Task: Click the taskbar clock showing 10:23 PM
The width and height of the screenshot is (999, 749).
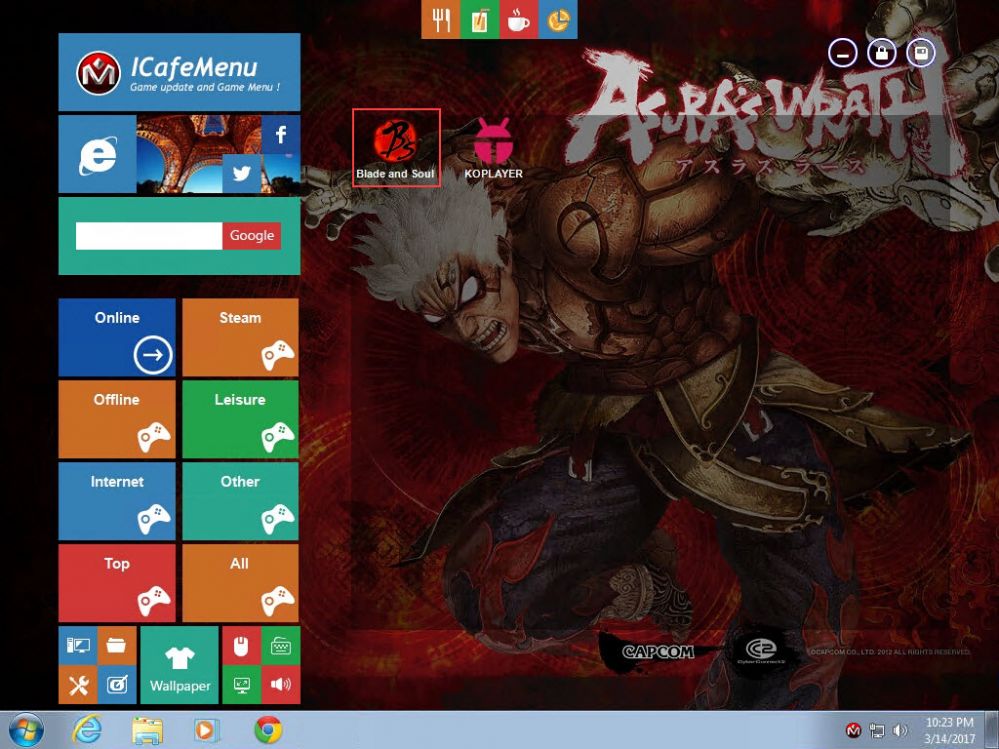Action: pyautogui.click(x=949, y=731)
